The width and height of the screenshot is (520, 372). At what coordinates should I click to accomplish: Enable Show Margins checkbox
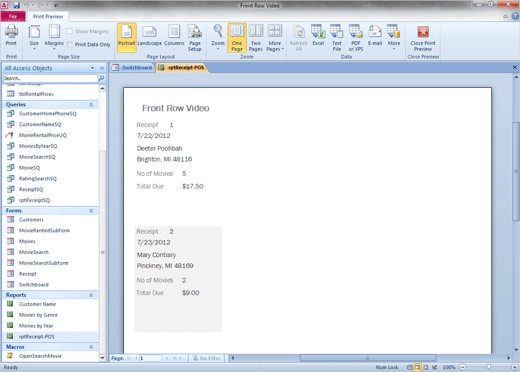[x=70, y=31]
